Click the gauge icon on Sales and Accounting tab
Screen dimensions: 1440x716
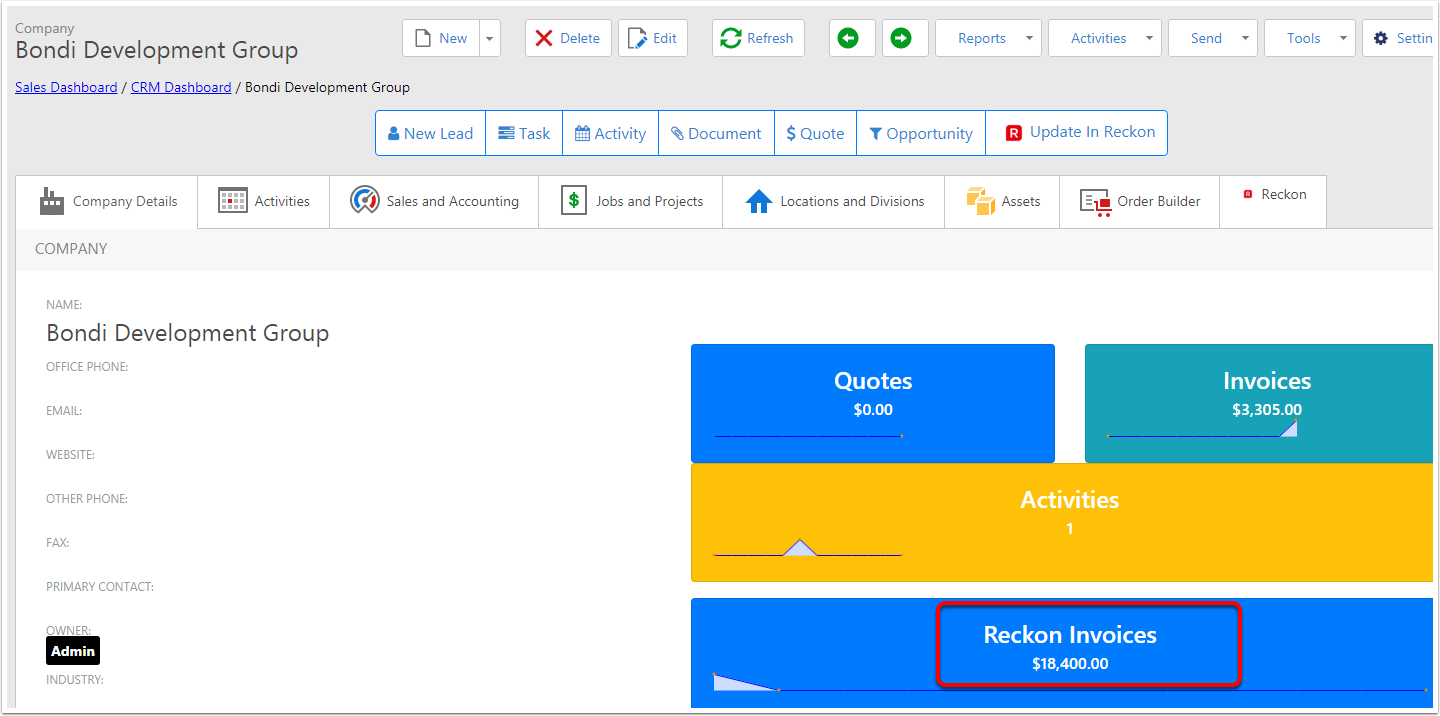364,200
